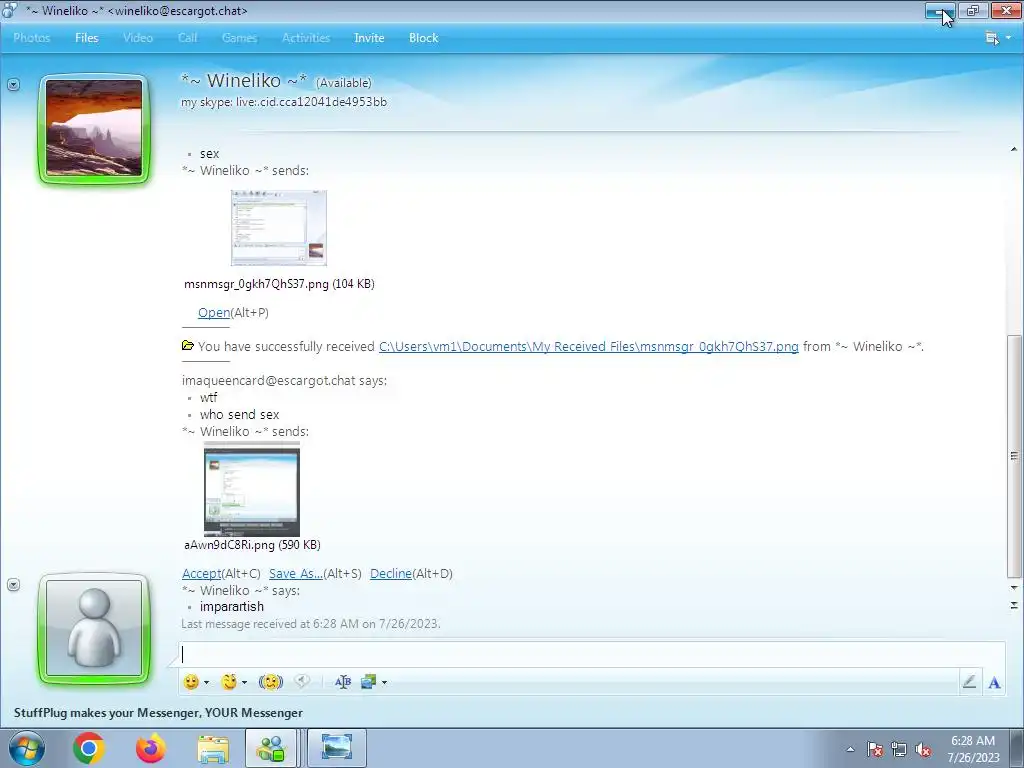This screenshot has height=768, width=1024.
Task: Open the wink picker icon
Action: [x=229, y=682]
